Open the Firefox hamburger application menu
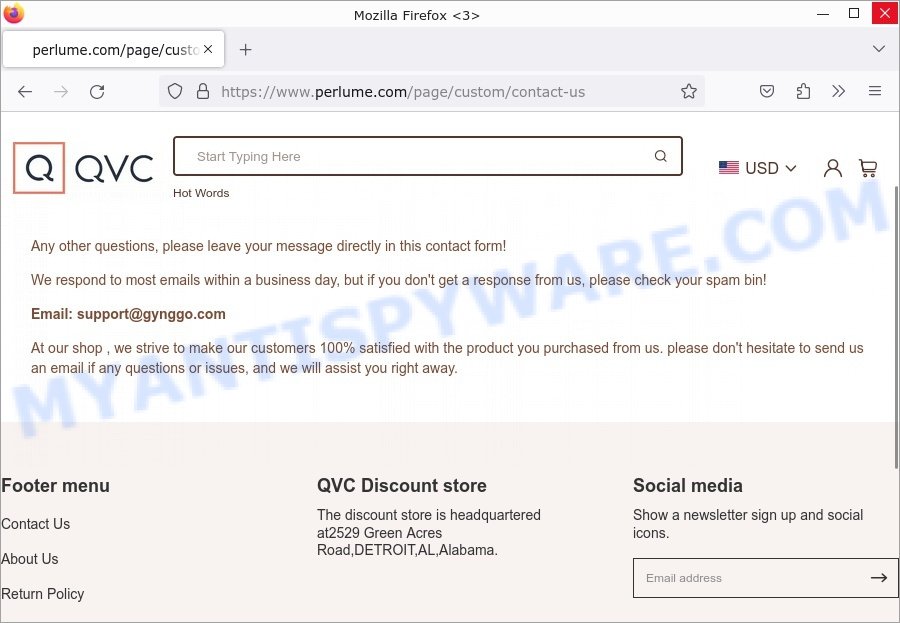The width and height of the screenshot is (900, 623). [x=875, y=91]
